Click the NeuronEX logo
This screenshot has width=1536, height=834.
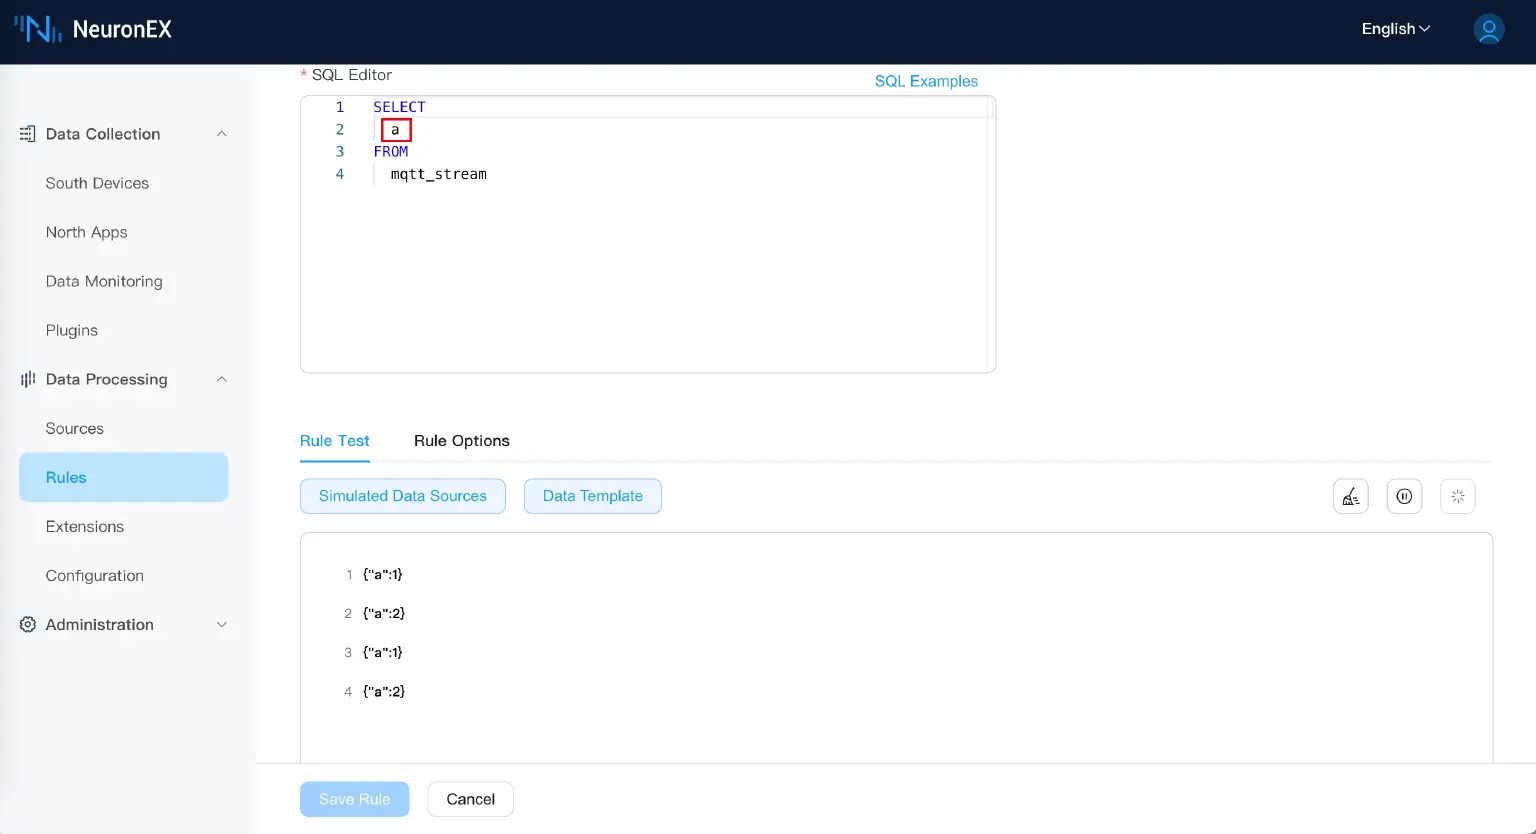click(x=93, y=29)
